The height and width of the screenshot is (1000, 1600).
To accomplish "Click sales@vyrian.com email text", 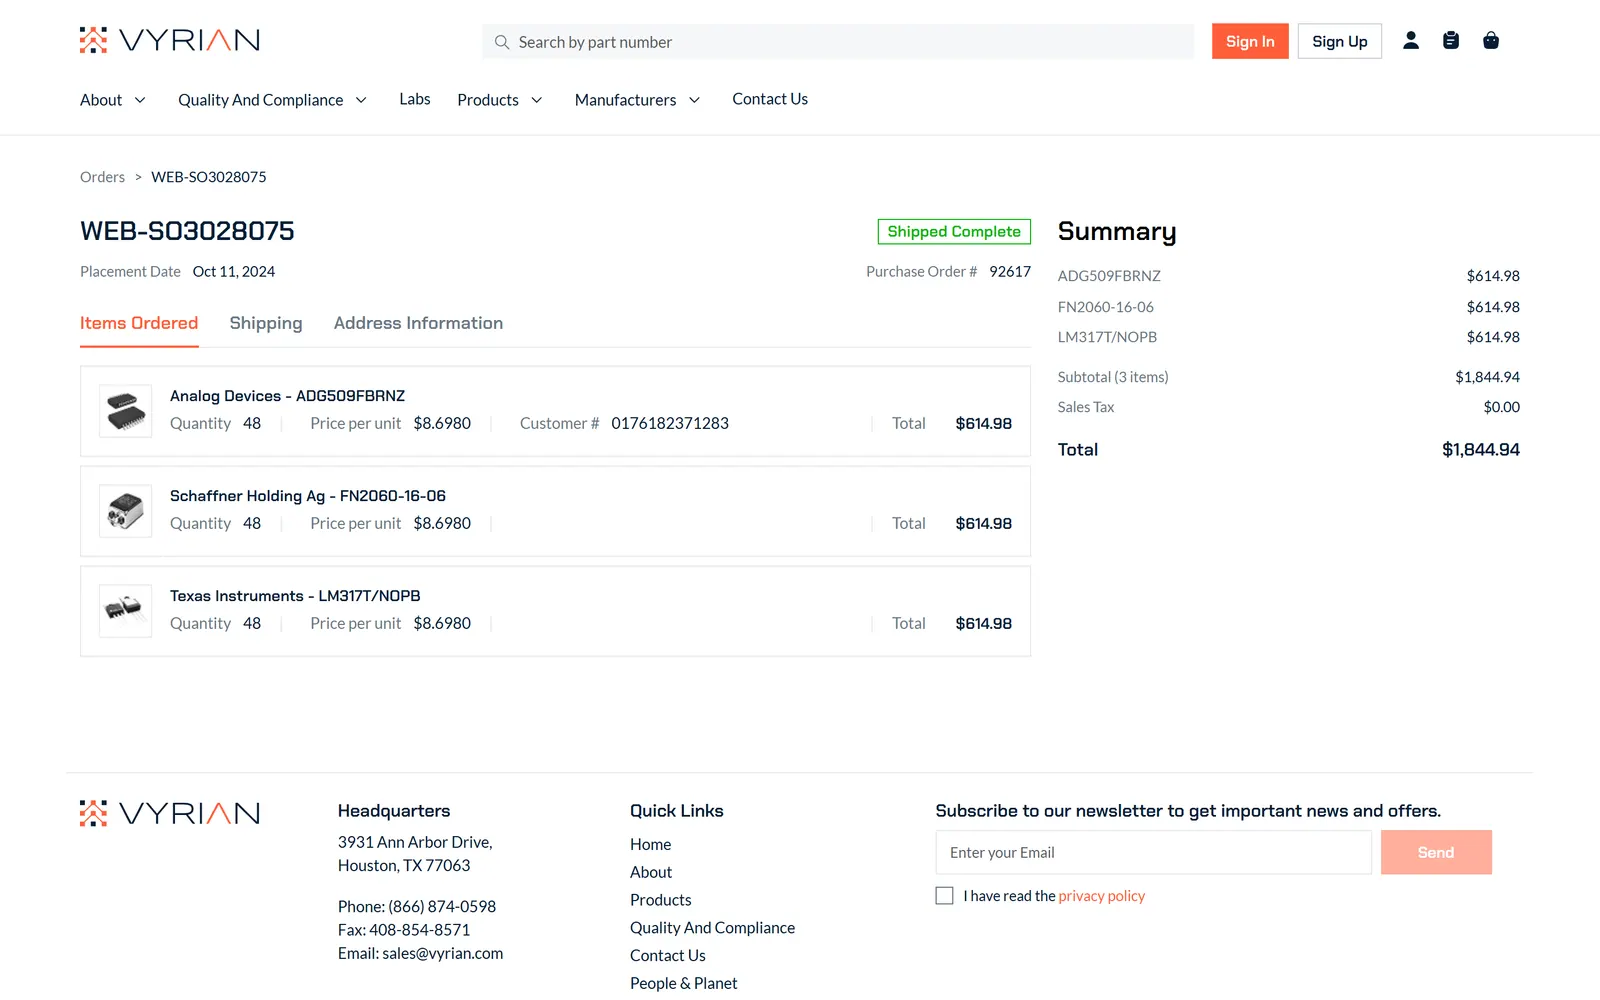I will coord(443,953).
